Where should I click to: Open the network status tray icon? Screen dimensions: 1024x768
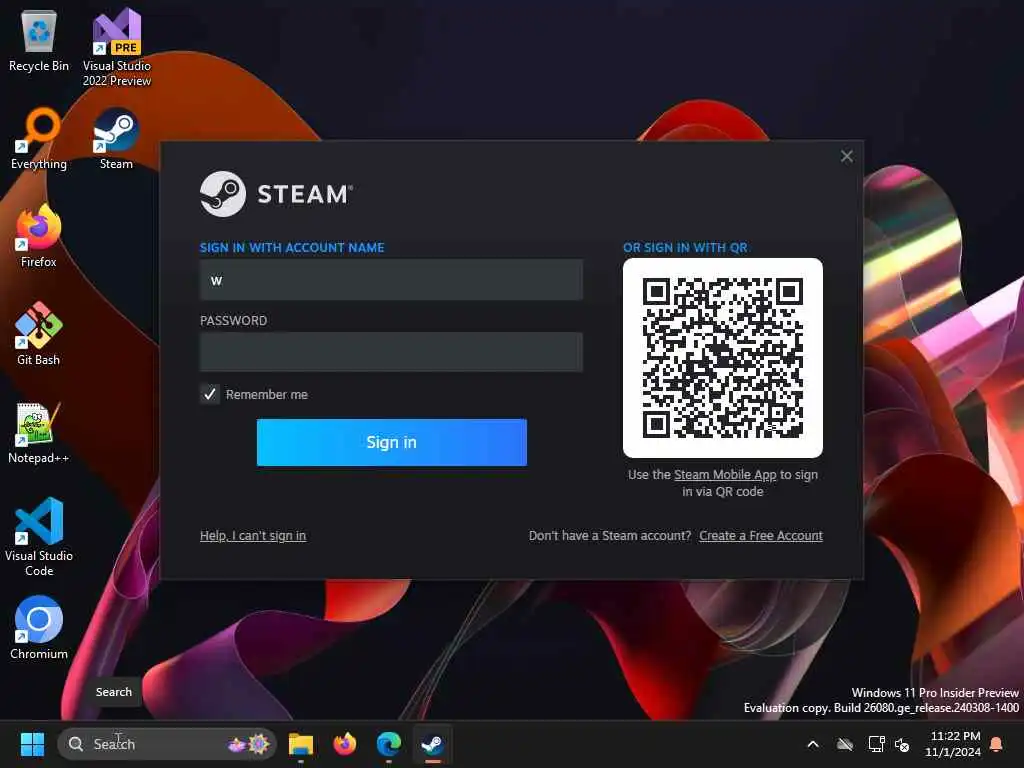(876, 744)
